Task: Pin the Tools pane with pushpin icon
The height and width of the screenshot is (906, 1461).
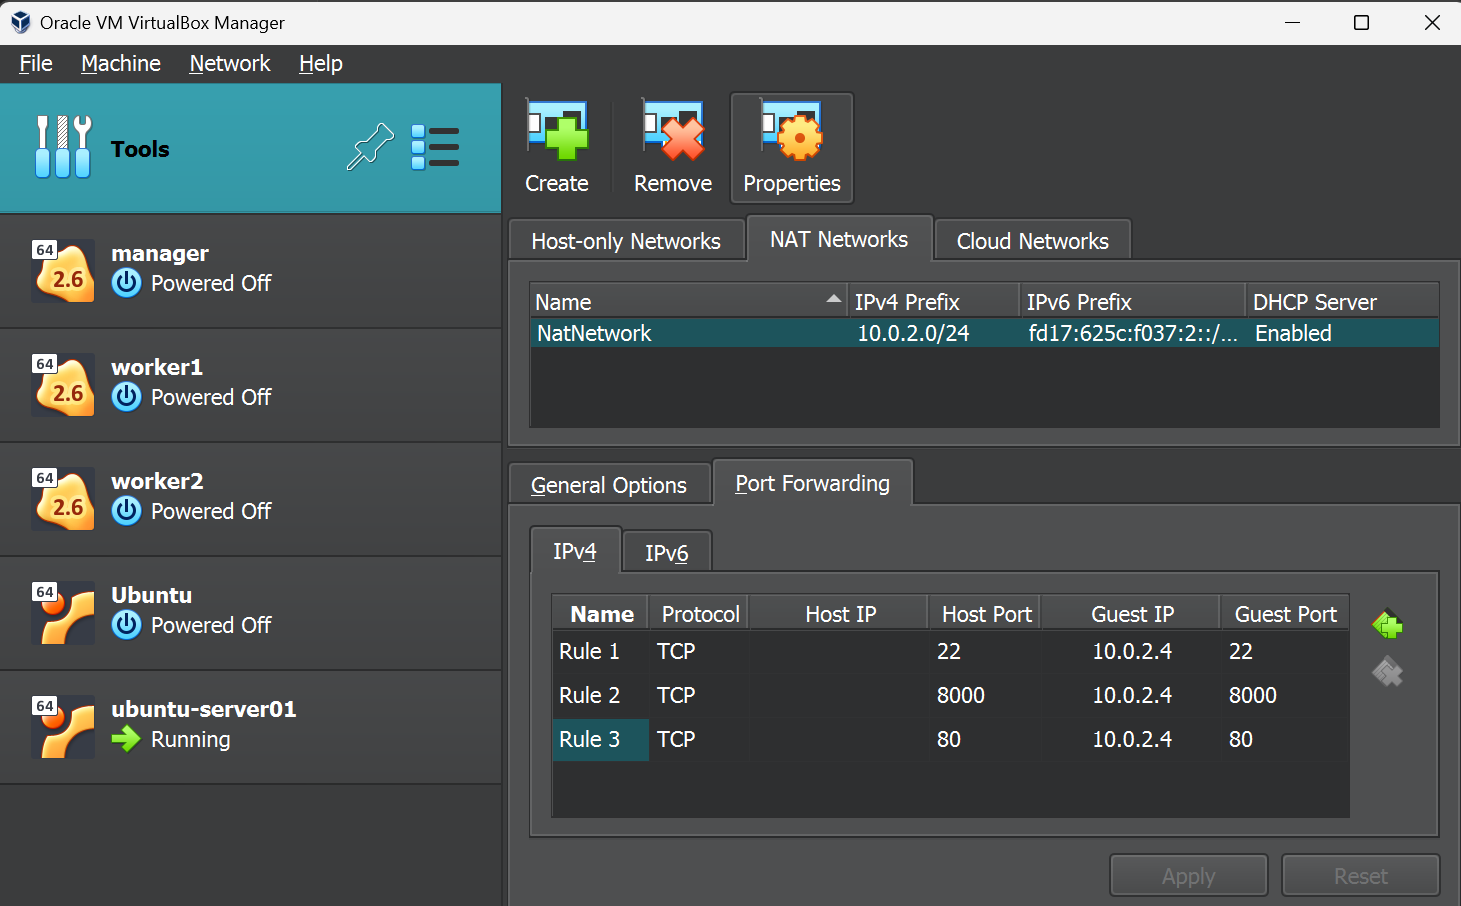Action: click(x=370, y=148)
